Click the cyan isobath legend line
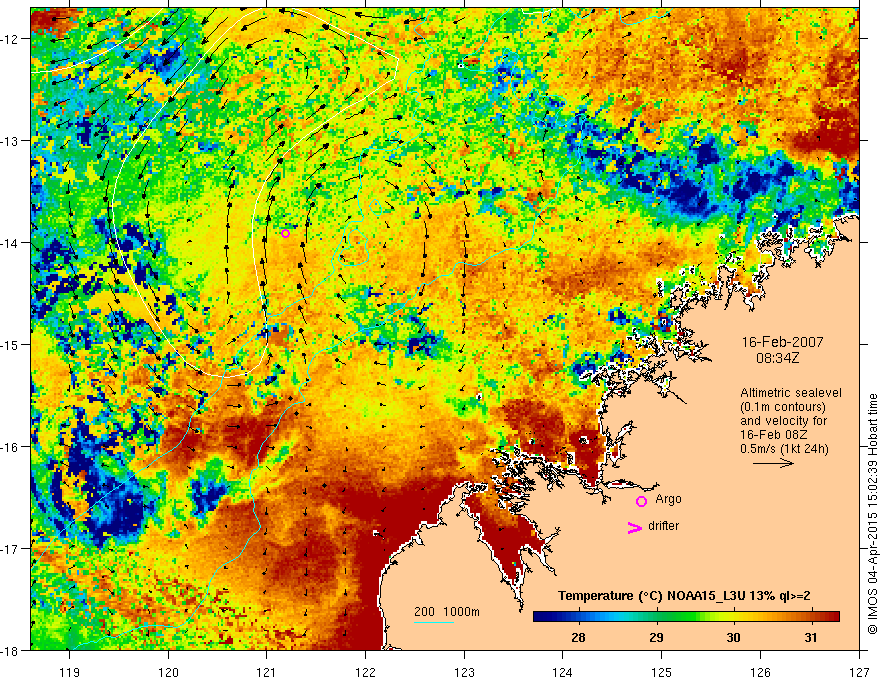This screenshot has height=680, width=880. coord(434,622)
